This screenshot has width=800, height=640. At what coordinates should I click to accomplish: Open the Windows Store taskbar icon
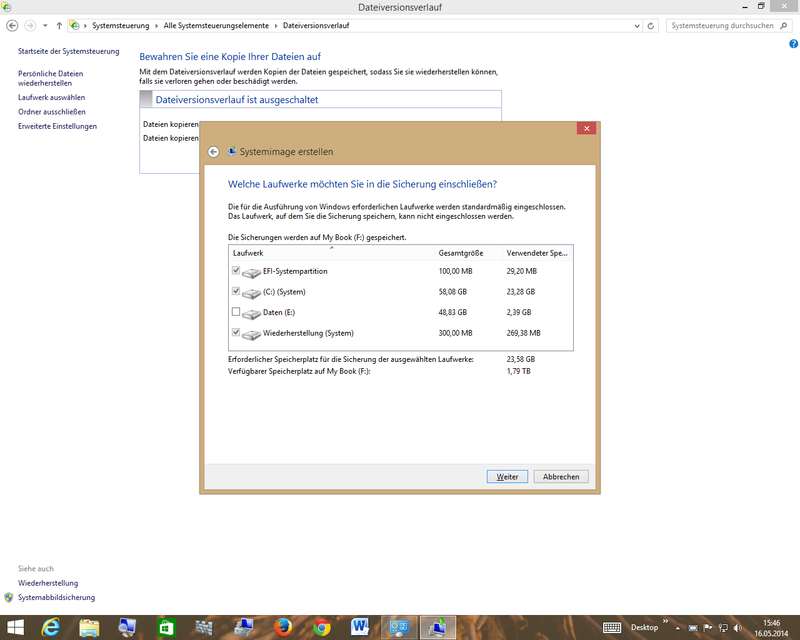coord(166,627)
